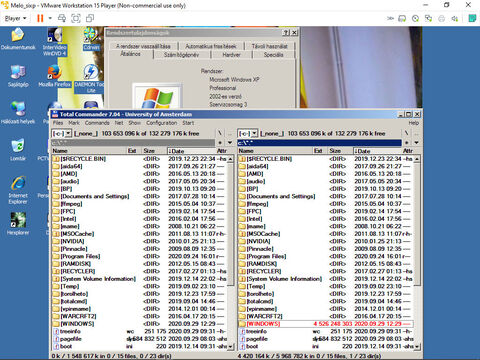This screenshot has width=480, height=360.
Task: Open the green message log icon in VMware toolbar
Action: [472, 18]
